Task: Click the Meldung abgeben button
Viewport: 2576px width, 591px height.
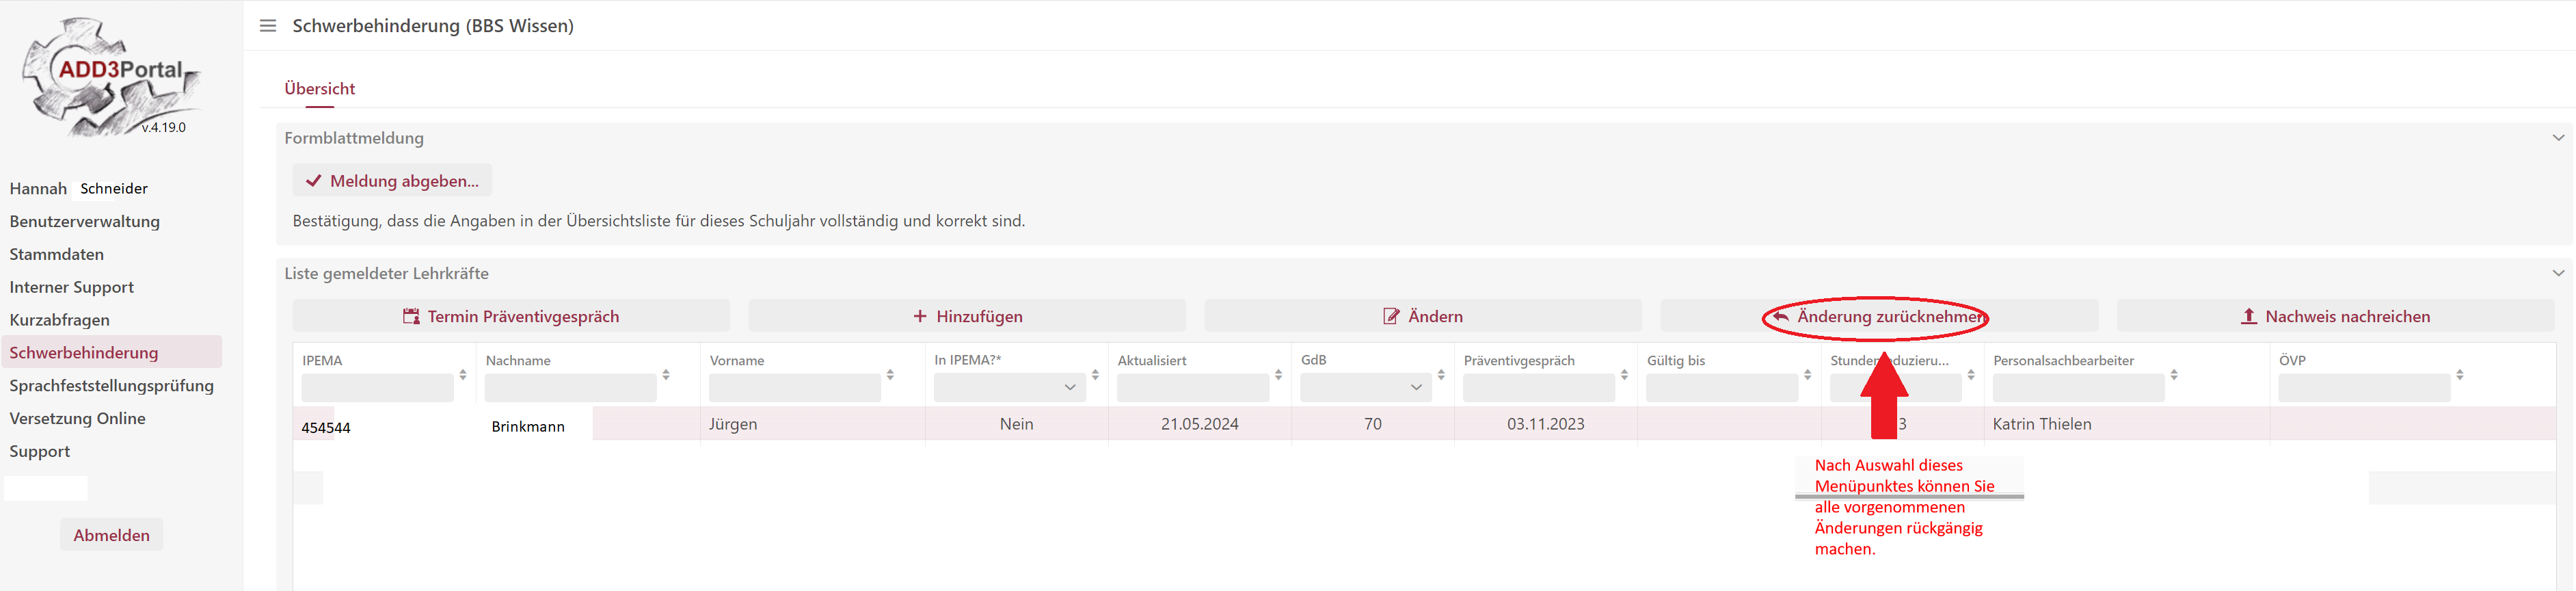Action: [392, 181]
